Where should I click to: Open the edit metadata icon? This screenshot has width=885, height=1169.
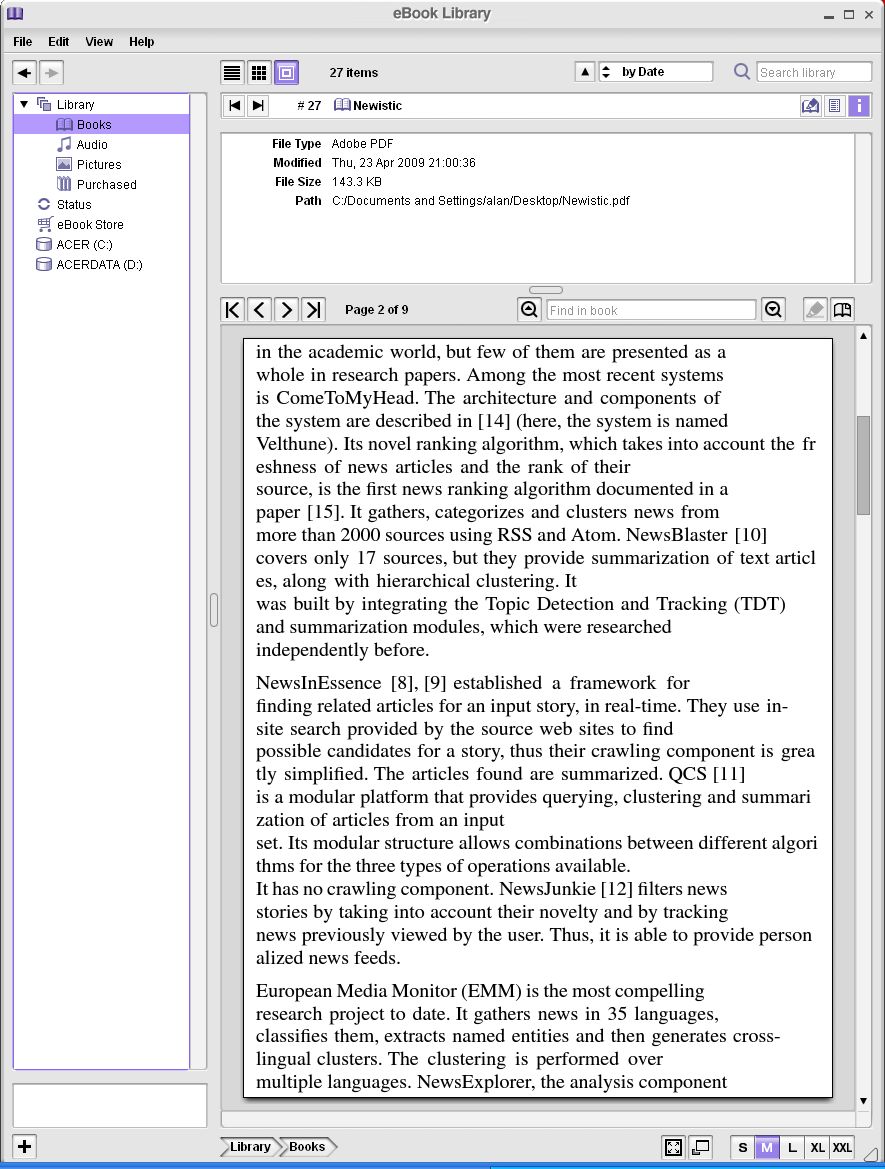pyautogui.click(x=810, y=106)
